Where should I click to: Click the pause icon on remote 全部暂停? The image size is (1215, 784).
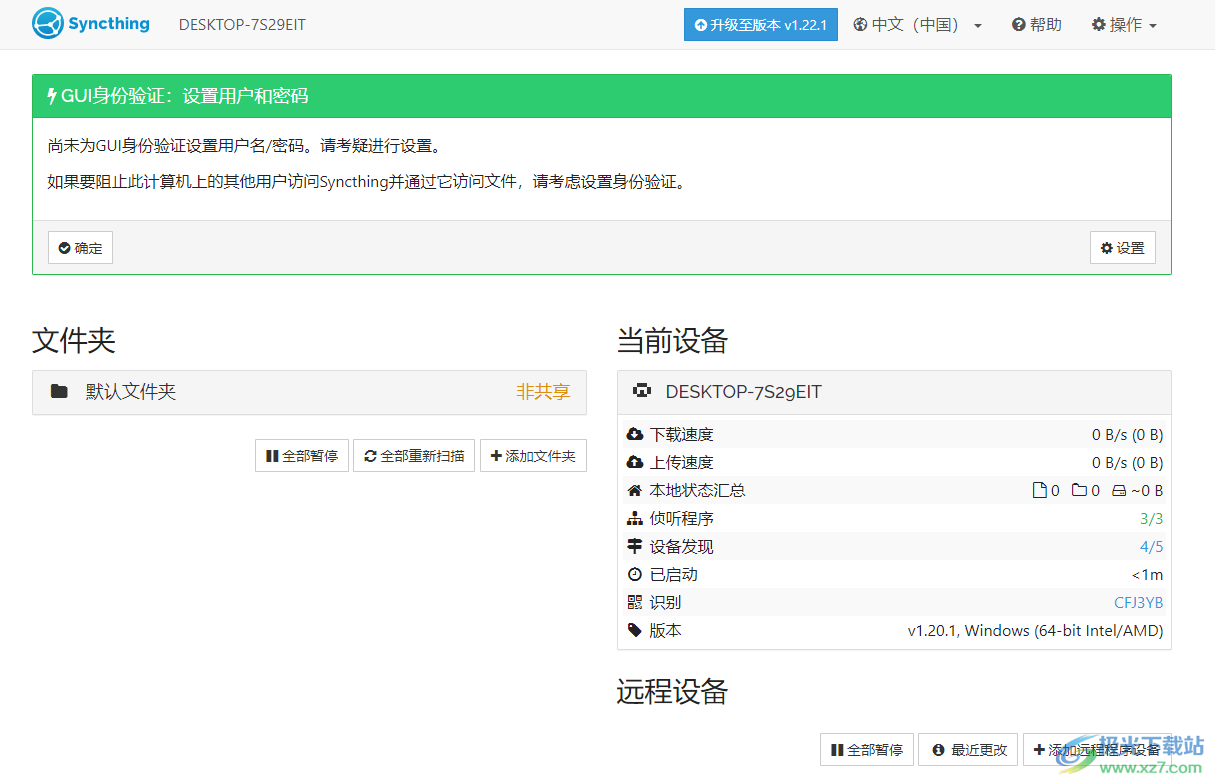[x=837, y=750]
